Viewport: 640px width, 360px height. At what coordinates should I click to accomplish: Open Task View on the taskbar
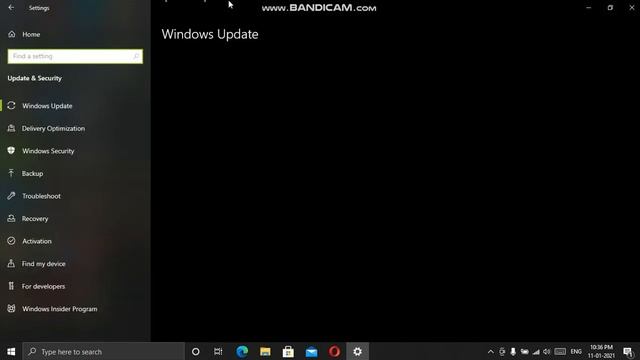[x=218, y=351]
